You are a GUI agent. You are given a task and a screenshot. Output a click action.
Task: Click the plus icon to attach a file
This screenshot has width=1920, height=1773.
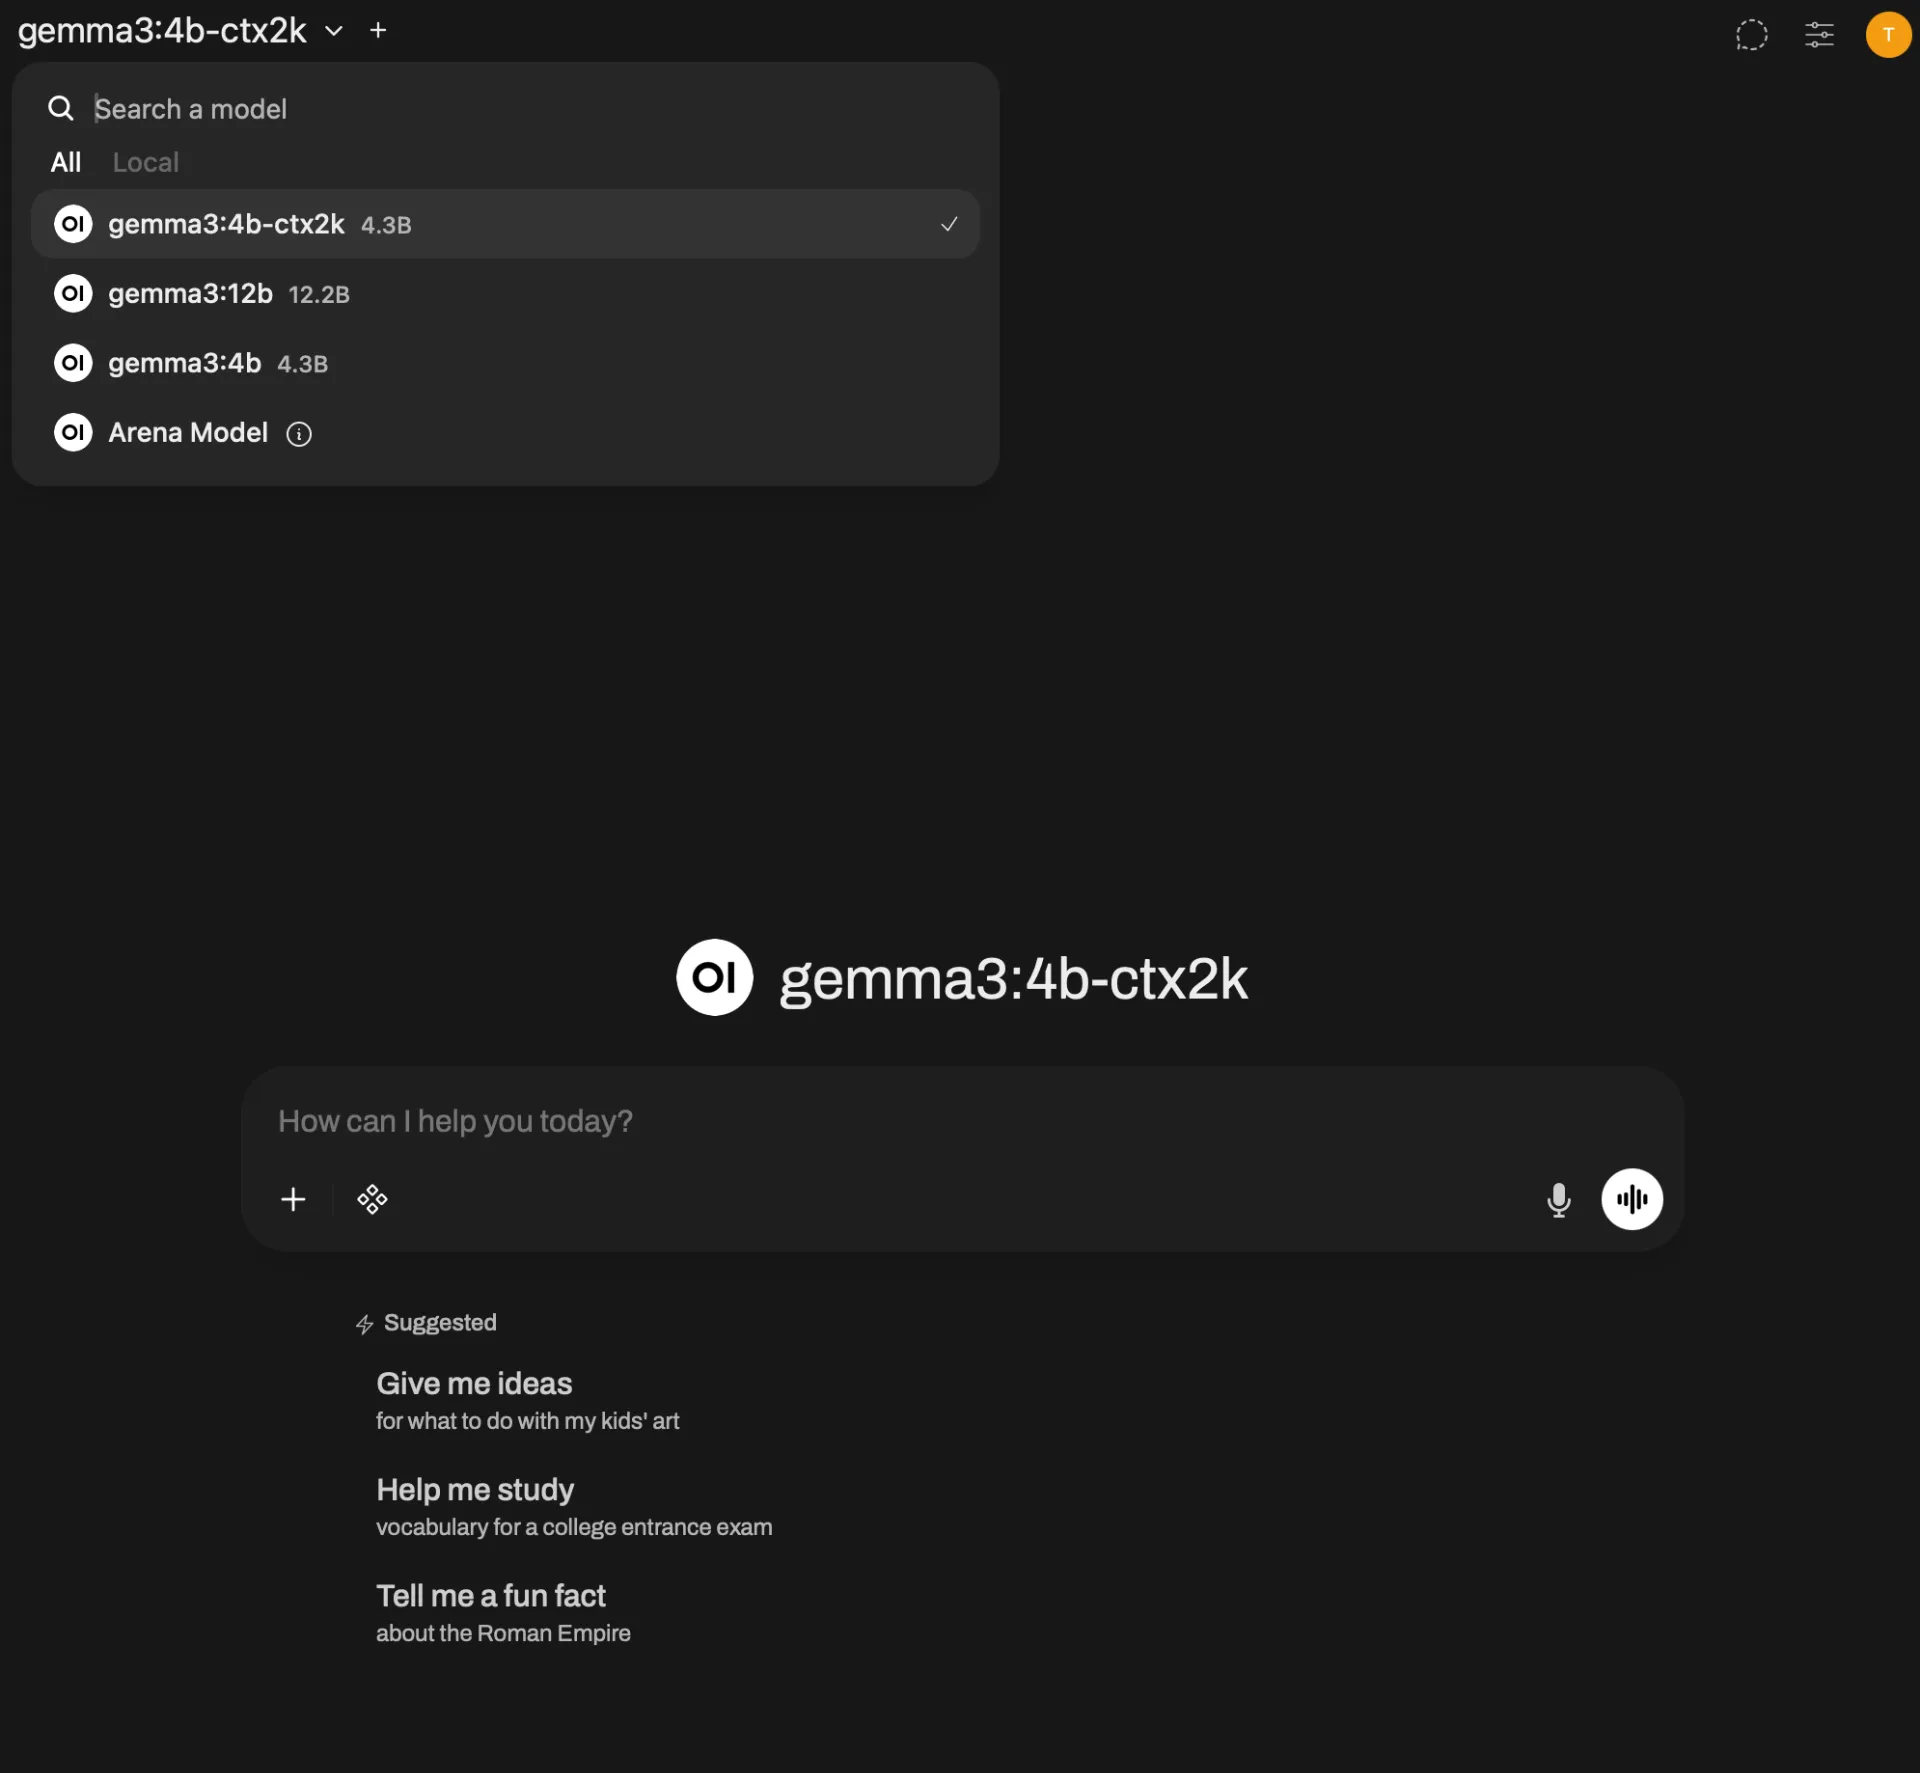click(x=293, y=1199)
